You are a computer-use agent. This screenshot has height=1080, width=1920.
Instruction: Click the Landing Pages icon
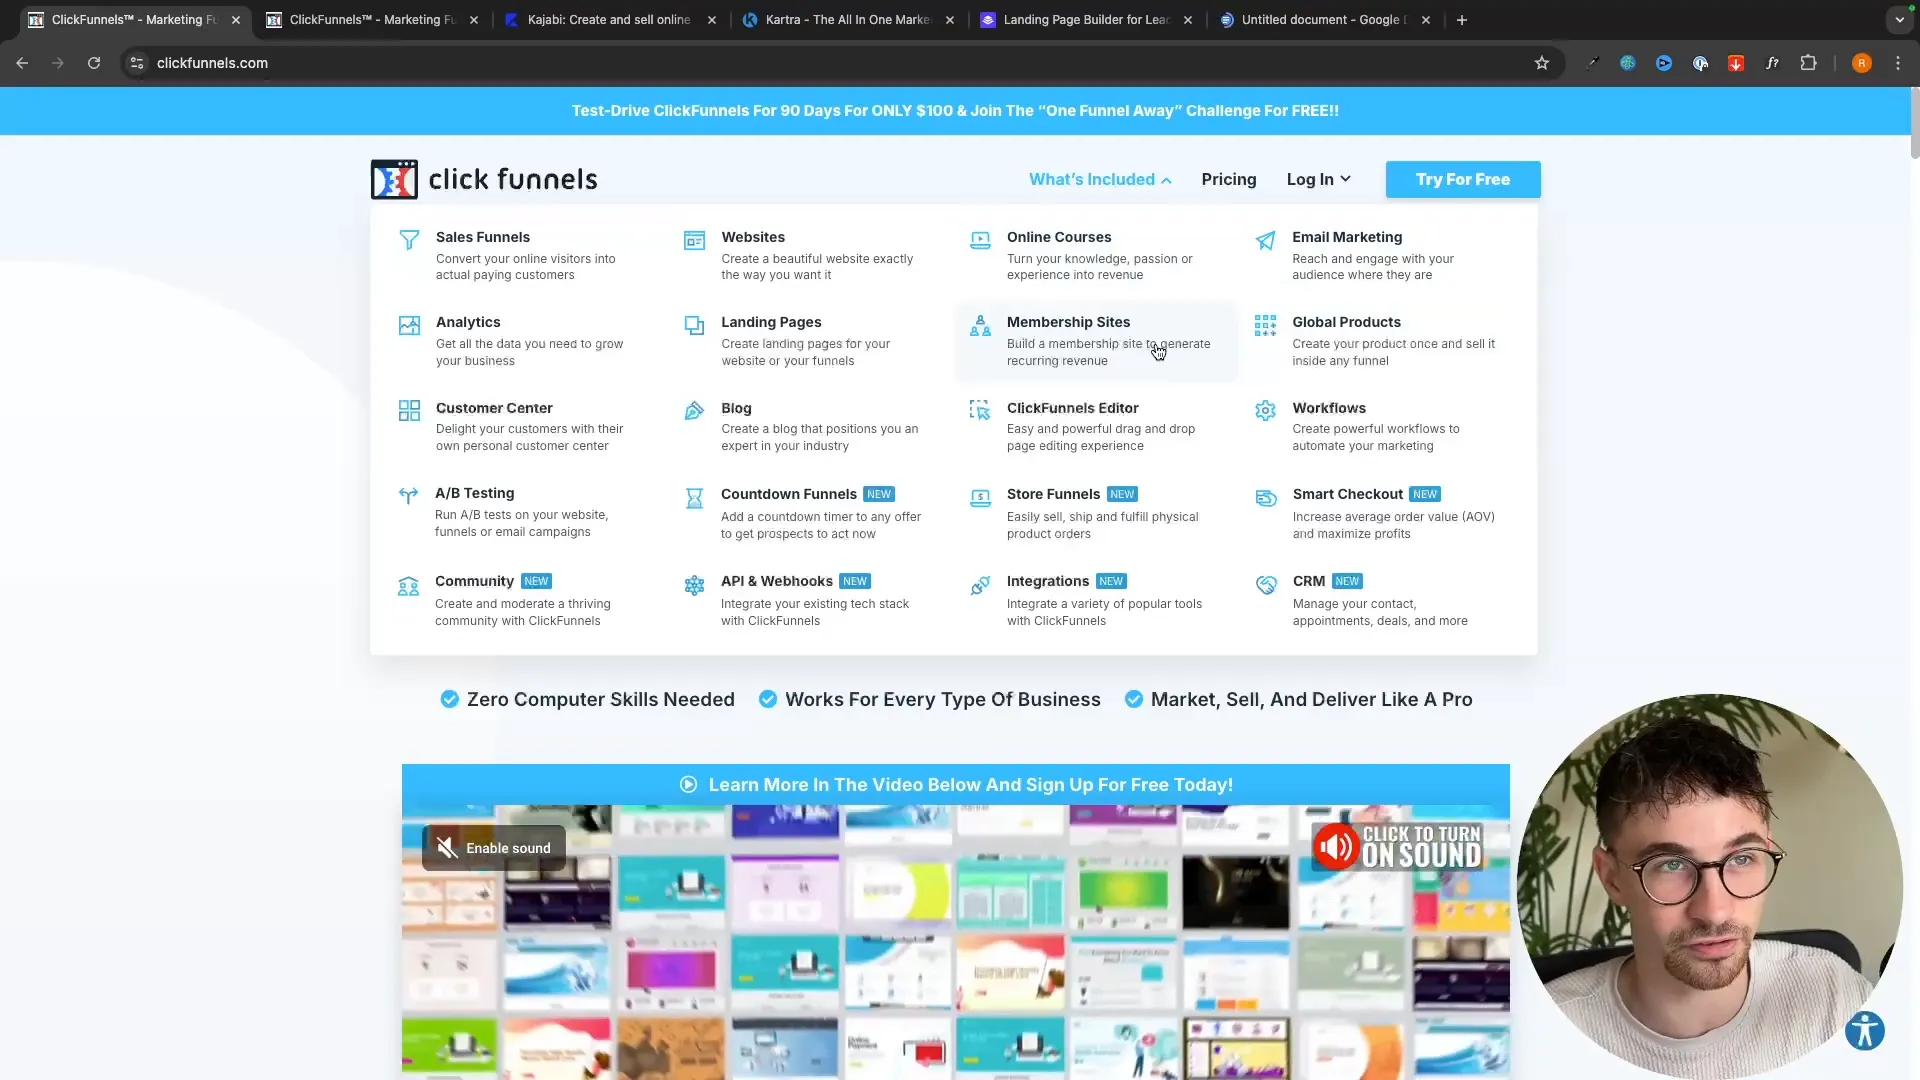pyautogui.click(x=694, y=326)
